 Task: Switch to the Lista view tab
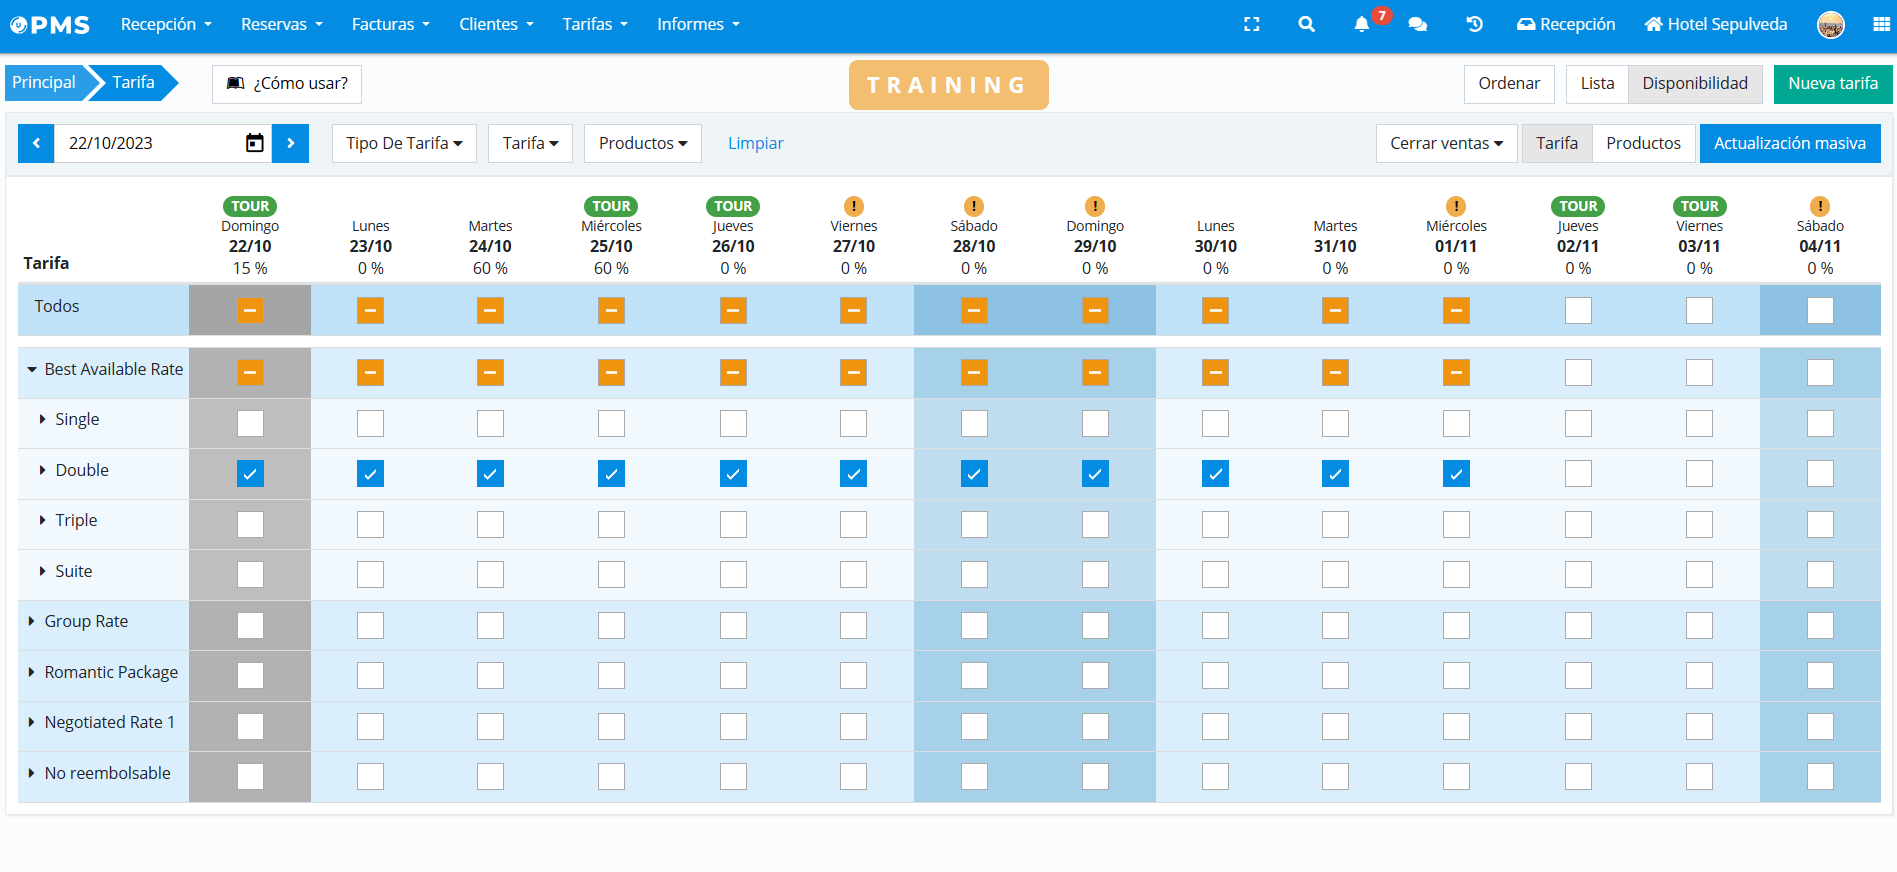coord(1597,83)
